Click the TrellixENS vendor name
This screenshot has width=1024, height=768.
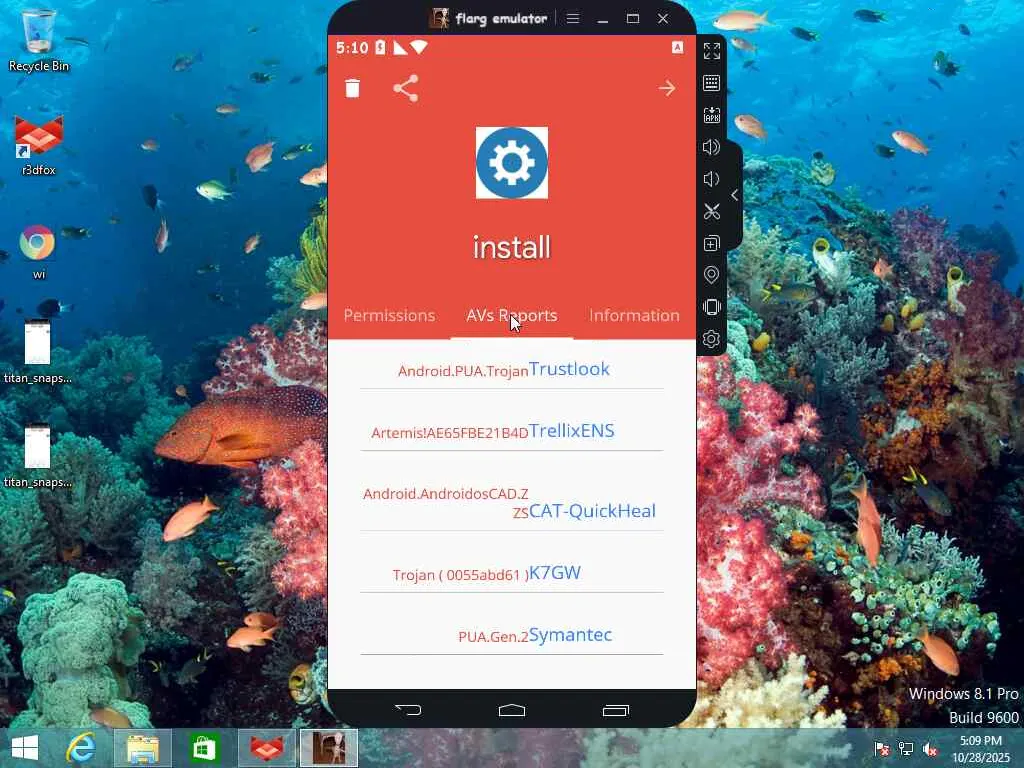click(x=571, y=430)
